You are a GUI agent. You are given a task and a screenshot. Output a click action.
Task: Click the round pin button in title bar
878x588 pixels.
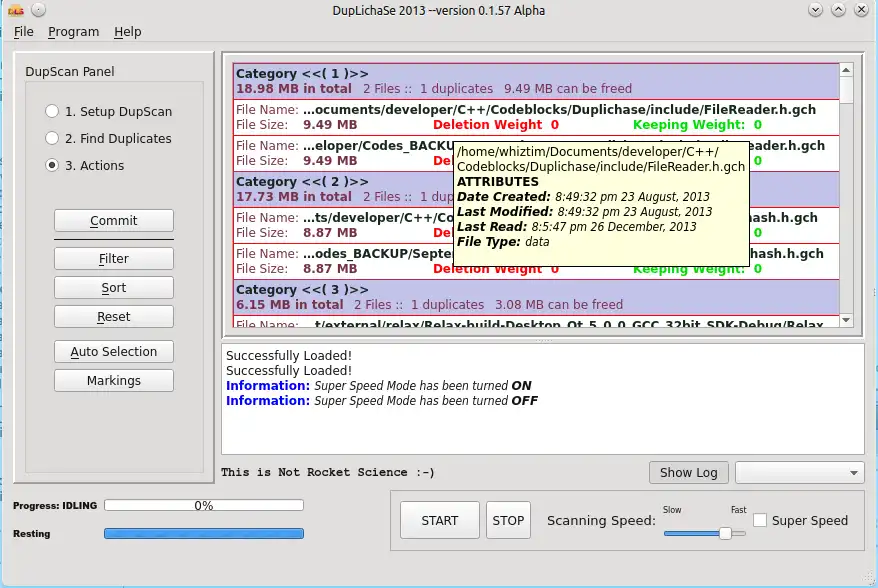(x=38, y=10)
